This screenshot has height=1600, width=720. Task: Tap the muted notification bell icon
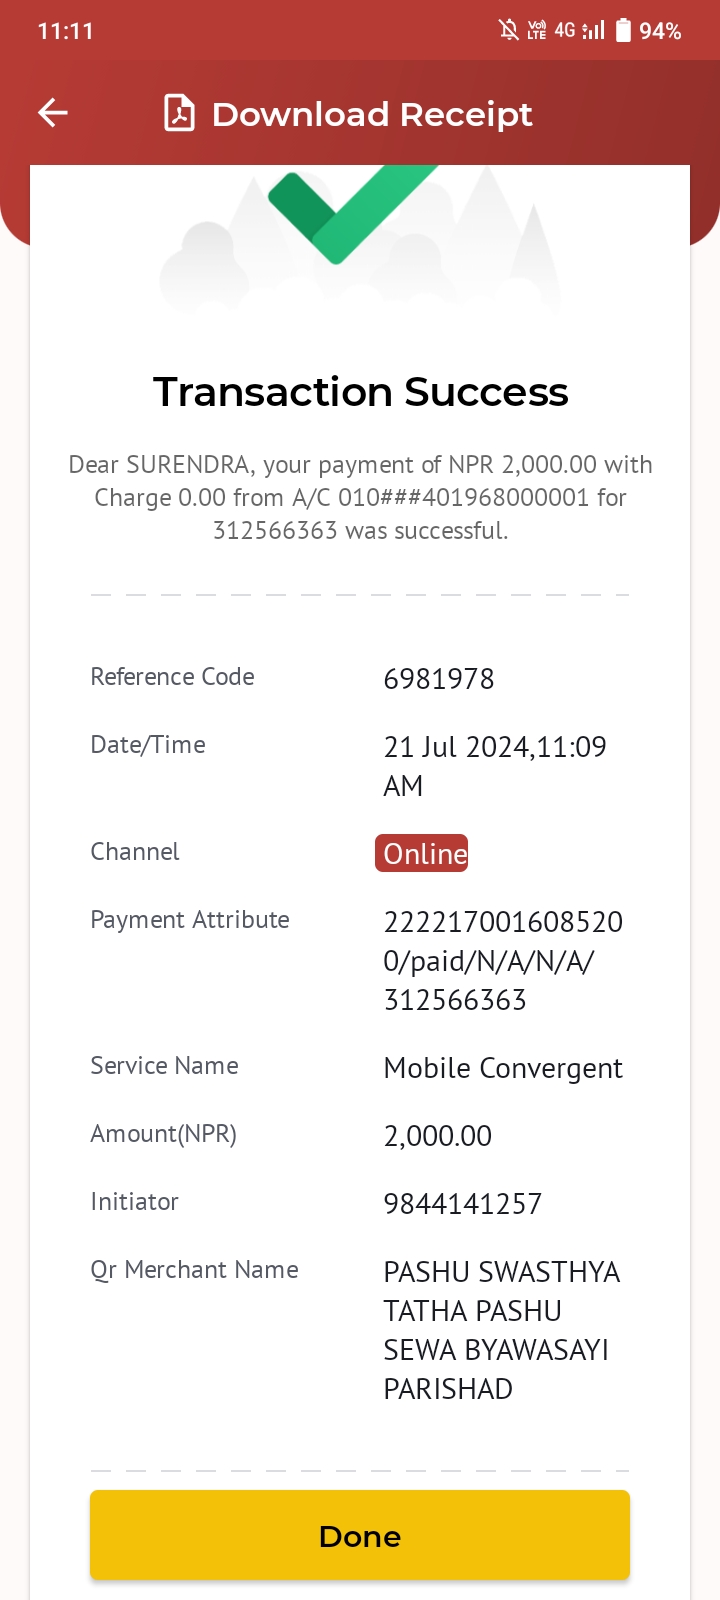click(x=509, y=30)
